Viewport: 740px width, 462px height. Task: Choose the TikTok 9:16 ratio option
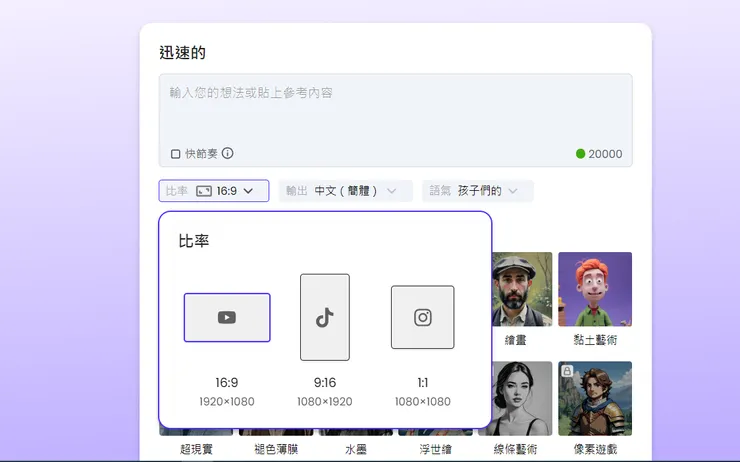(325, 317)
